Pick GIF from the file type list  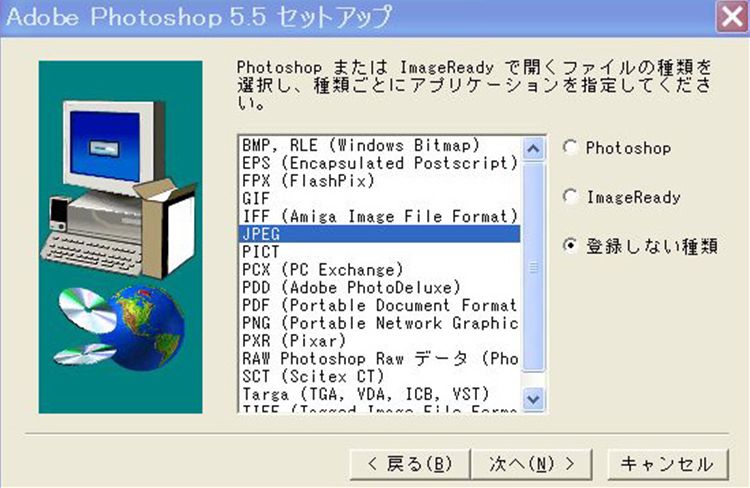click(x=379, y=198)
